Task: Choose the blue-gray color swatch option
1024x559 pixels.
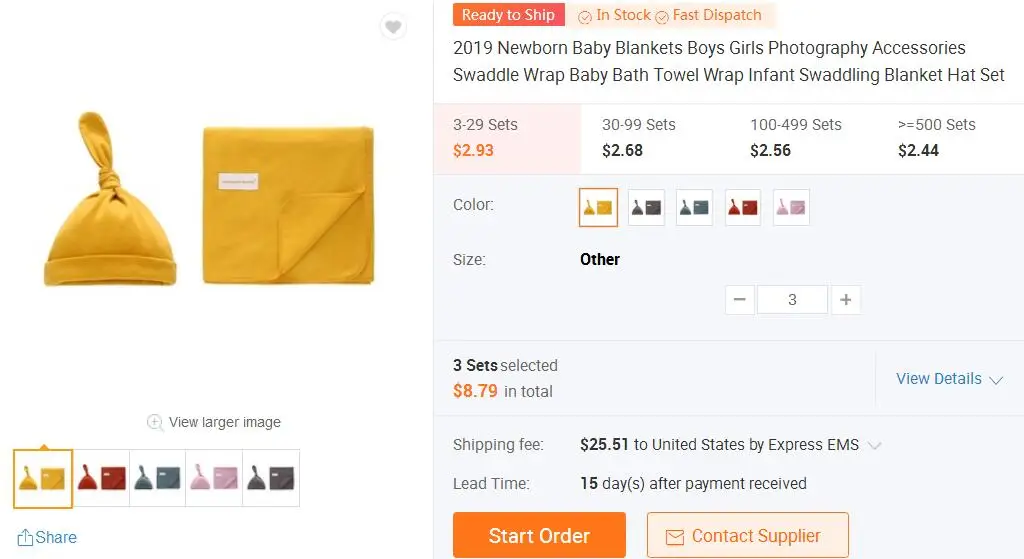Action: 695,207
